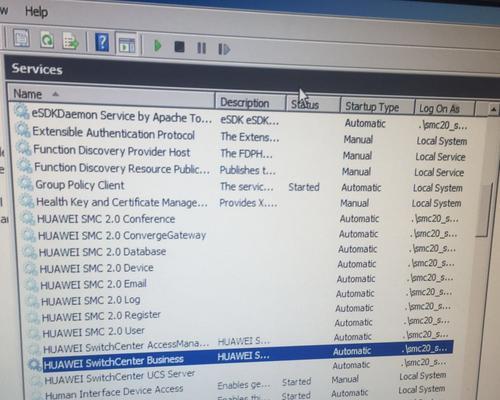Viewport: 500px width, 400px height.
Task: Select HUAWEI SMC 2.0 Log service
Action: click(x=91, y=301)
